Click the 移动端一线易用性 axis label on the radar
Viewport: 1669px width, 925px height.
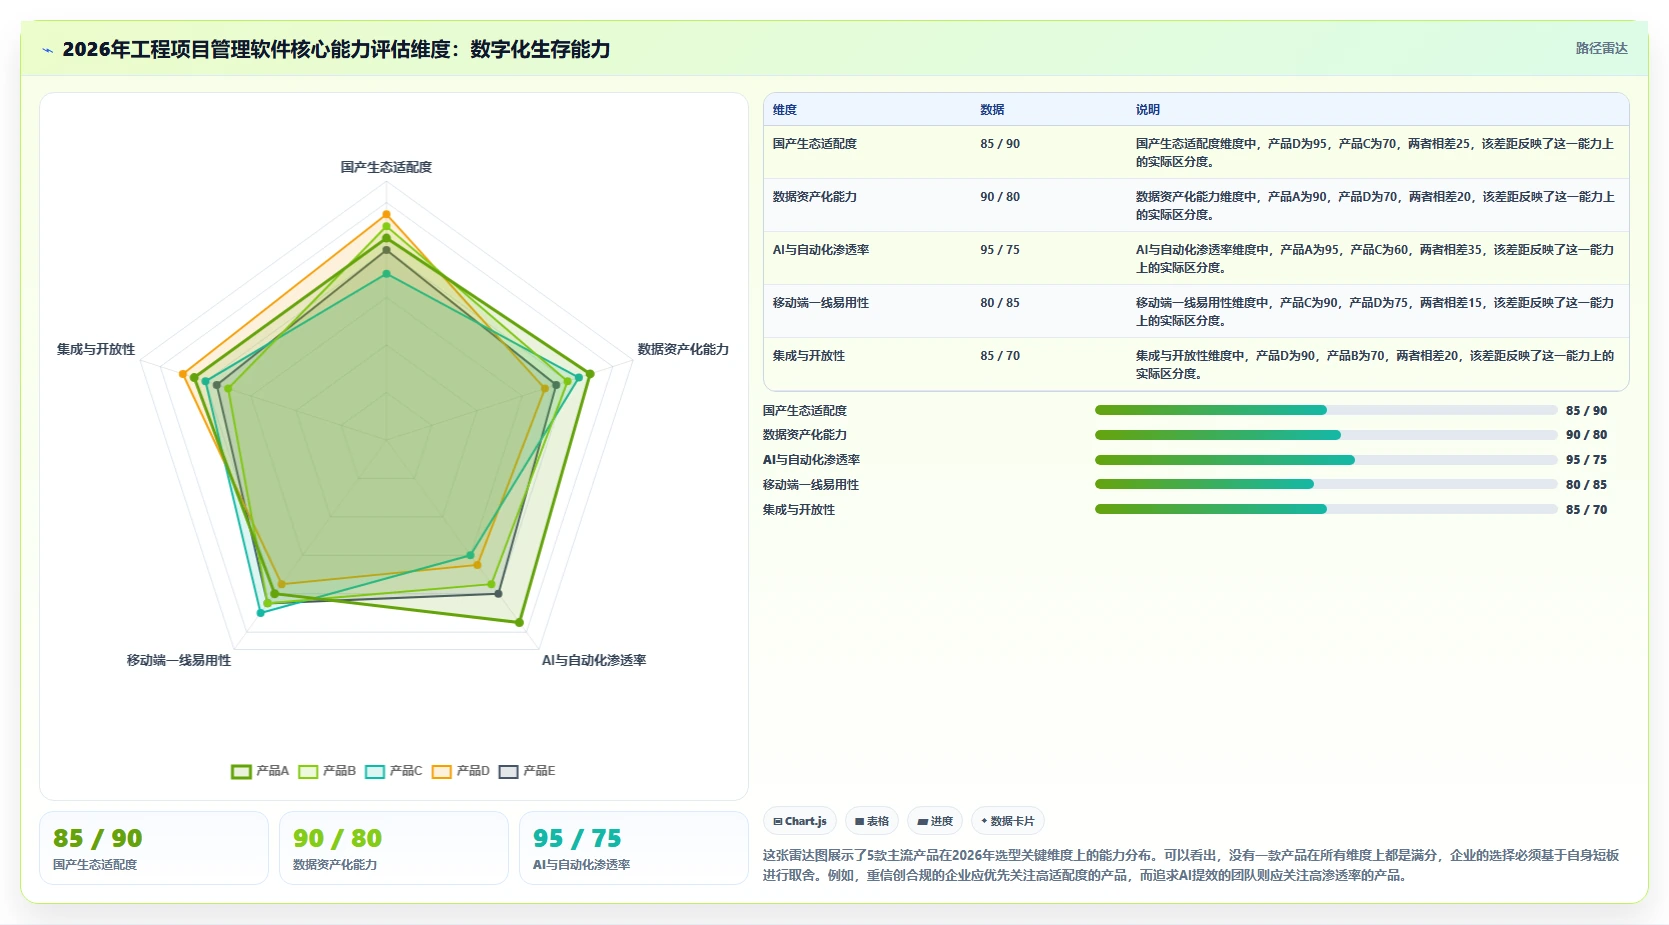pyautogui.click(x=179, y=660)
